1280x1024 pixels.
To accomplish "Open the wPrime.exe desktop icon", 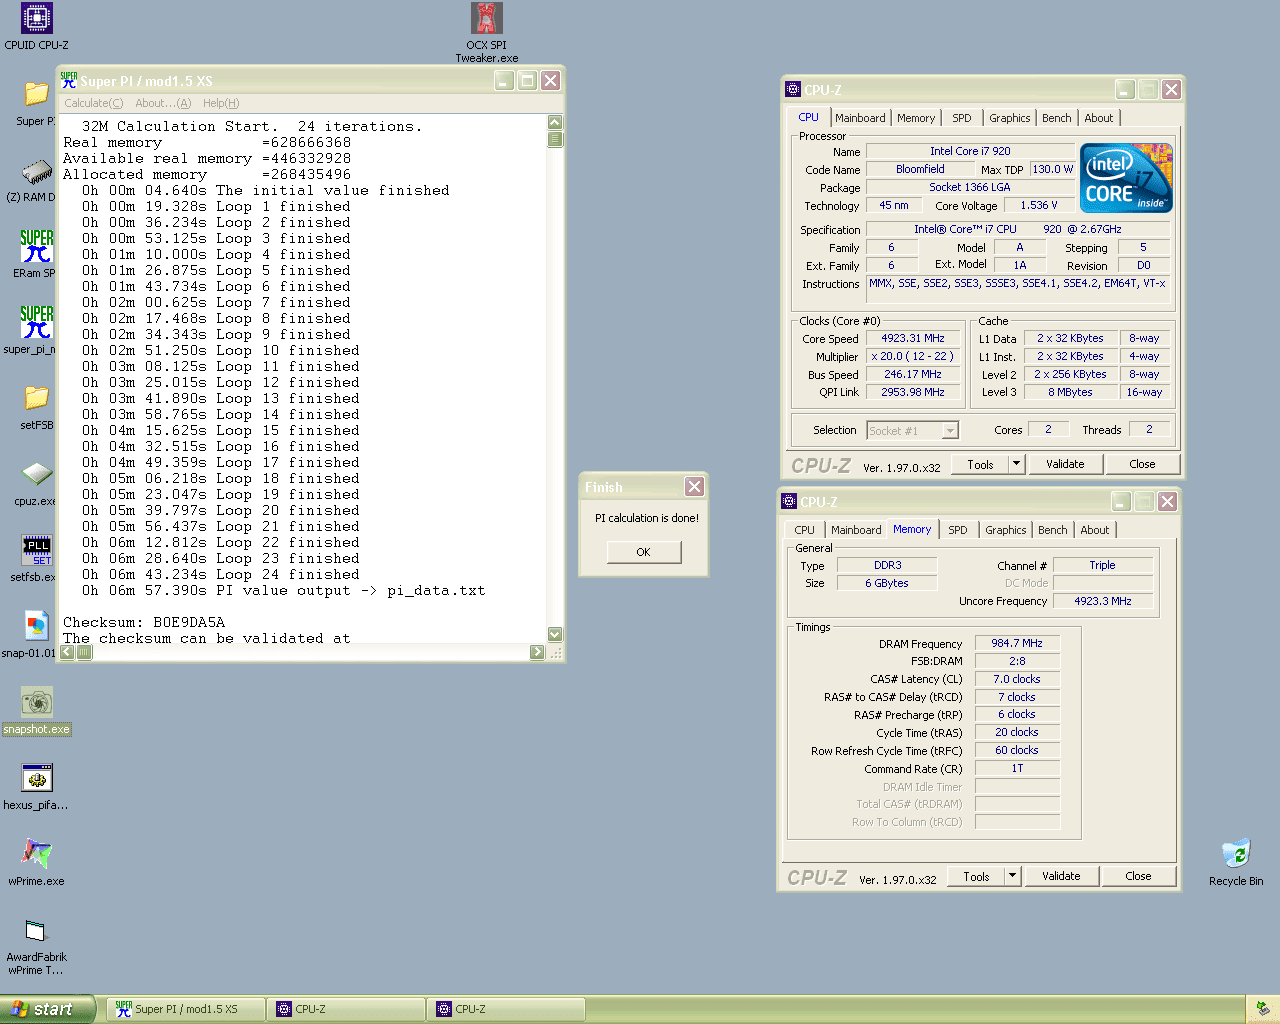I will tap(36, 853).
